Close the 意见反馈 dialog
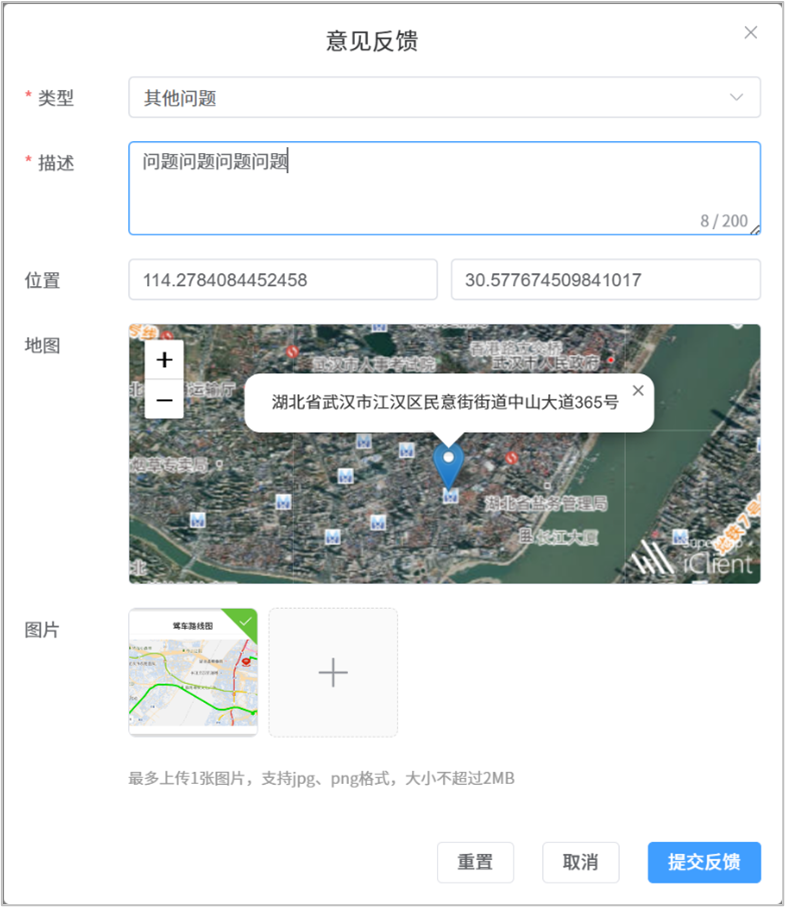The image size is (785, 907). pyautogui.click(x=751, y=33)
